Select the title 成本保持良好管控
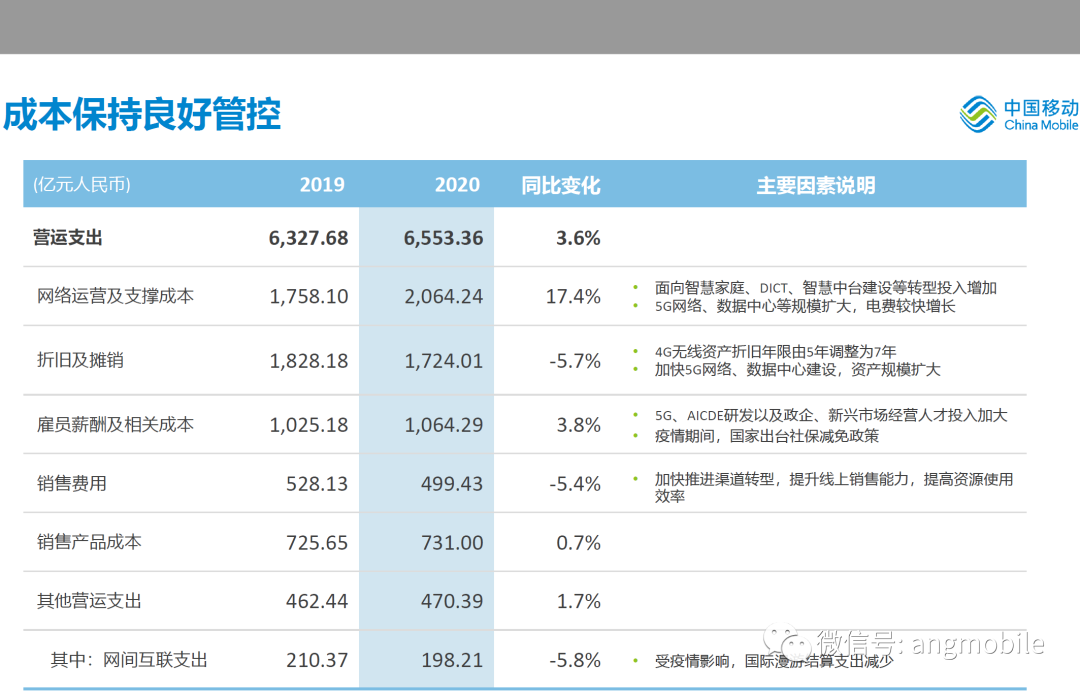Viewport: 1080px width, 695px height. click(142, 114)
